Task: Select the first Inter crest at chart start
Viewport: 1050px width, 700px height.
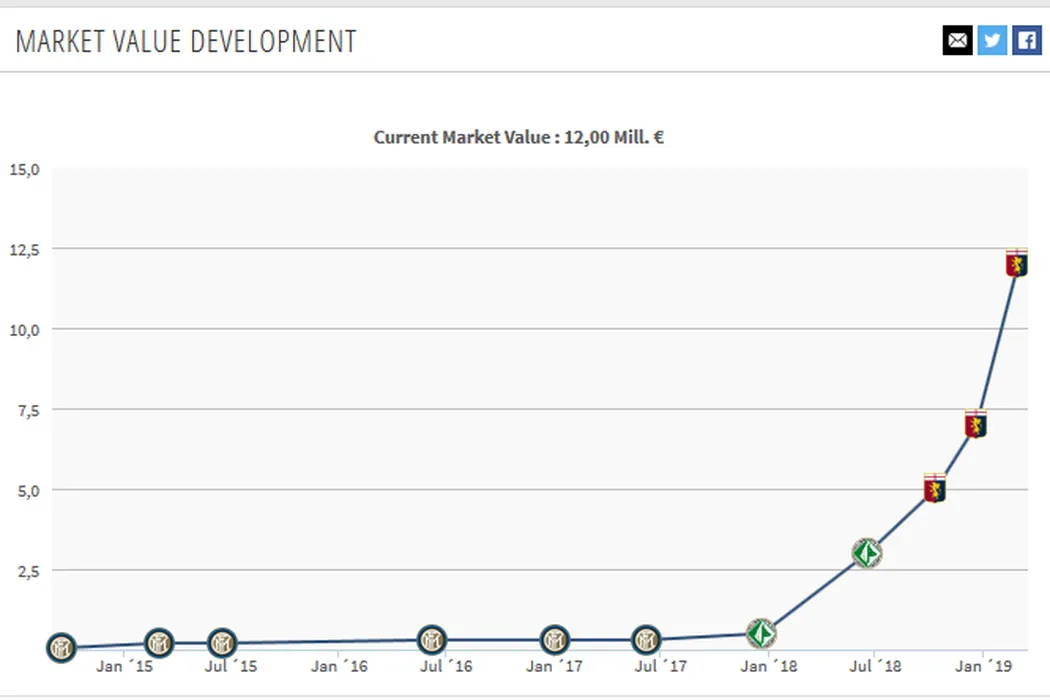Action: 61,647
